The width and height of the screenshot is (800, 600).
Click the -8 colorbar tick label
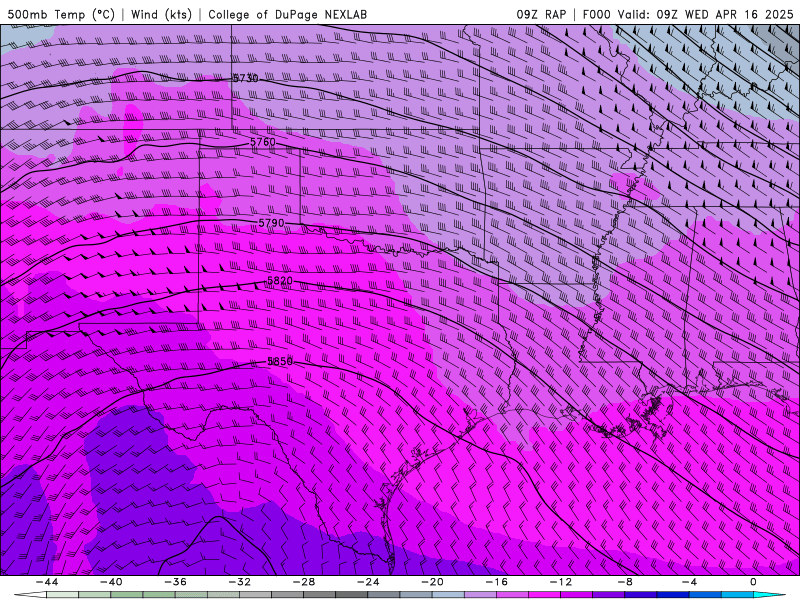tap(625, 582)
